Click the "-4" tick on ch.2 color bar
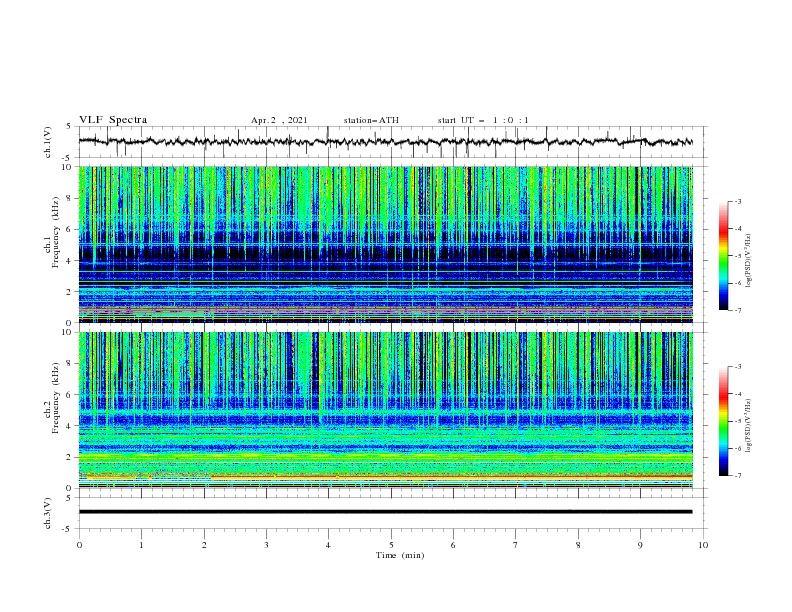The width and height of the screenshot is (792, 612). pyautogui.click(x=737, y=394)
